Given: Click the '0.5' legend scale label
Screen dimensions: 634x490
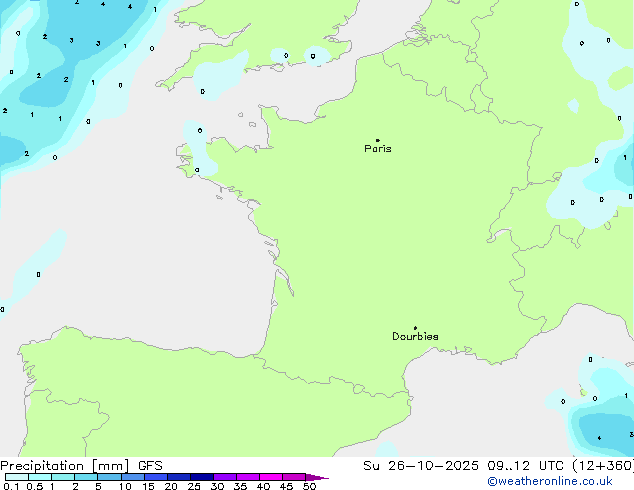Looking at the screenshot, I should tap(34, 486).
